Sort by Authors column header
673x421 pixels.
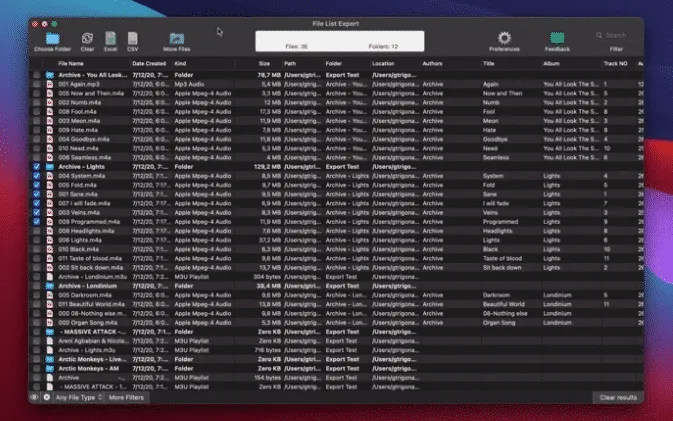[432, 64]
